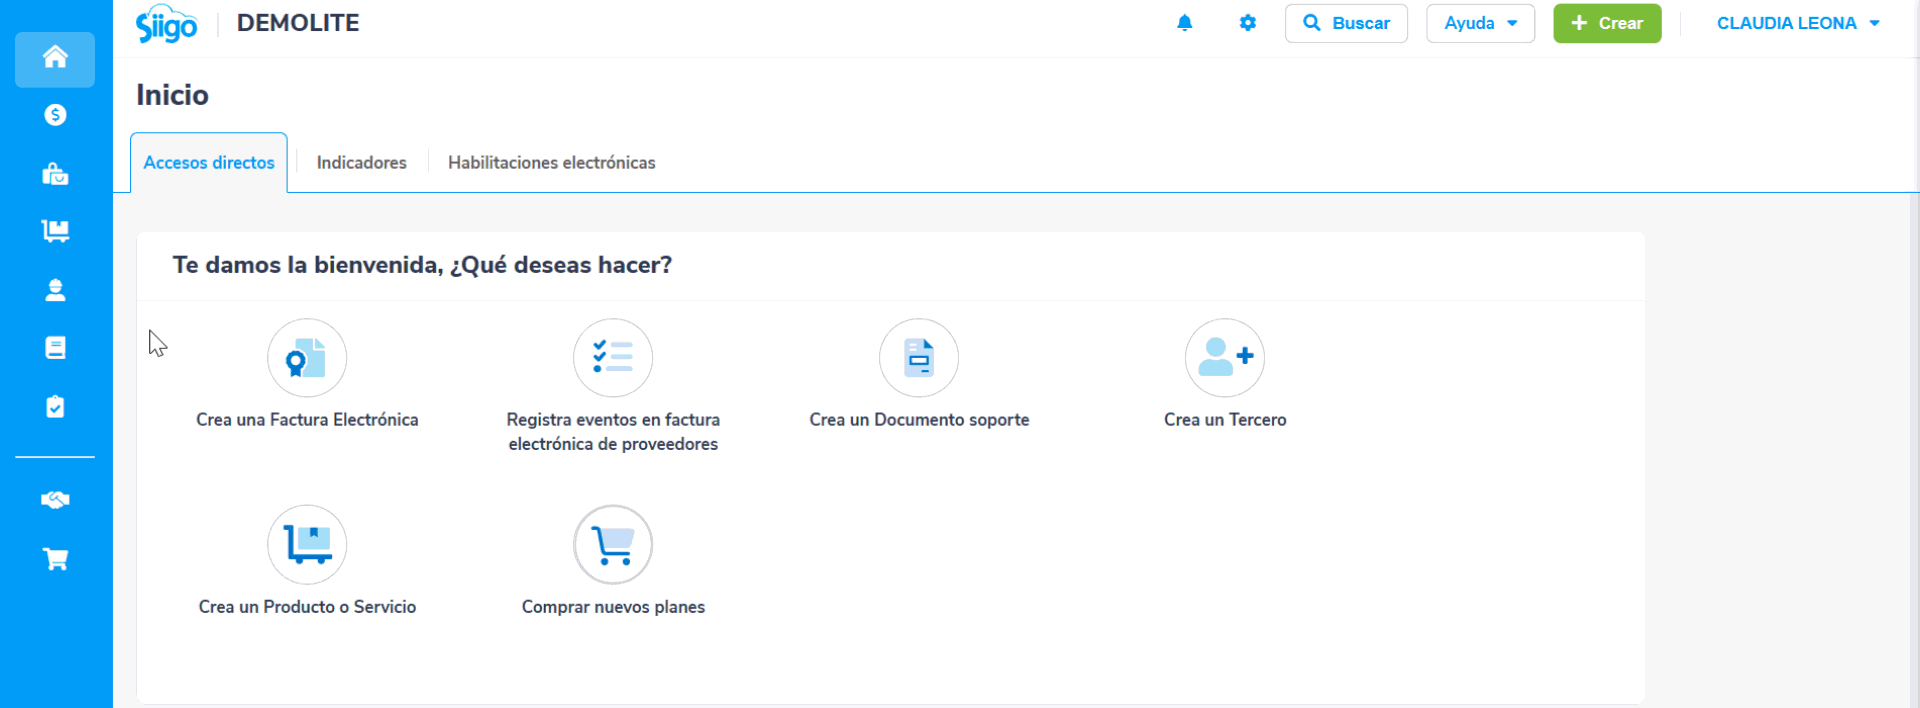1920x708 pixels.
Task: Select the inventory cart sidebar icon
Action: click(x=55, y=231)
